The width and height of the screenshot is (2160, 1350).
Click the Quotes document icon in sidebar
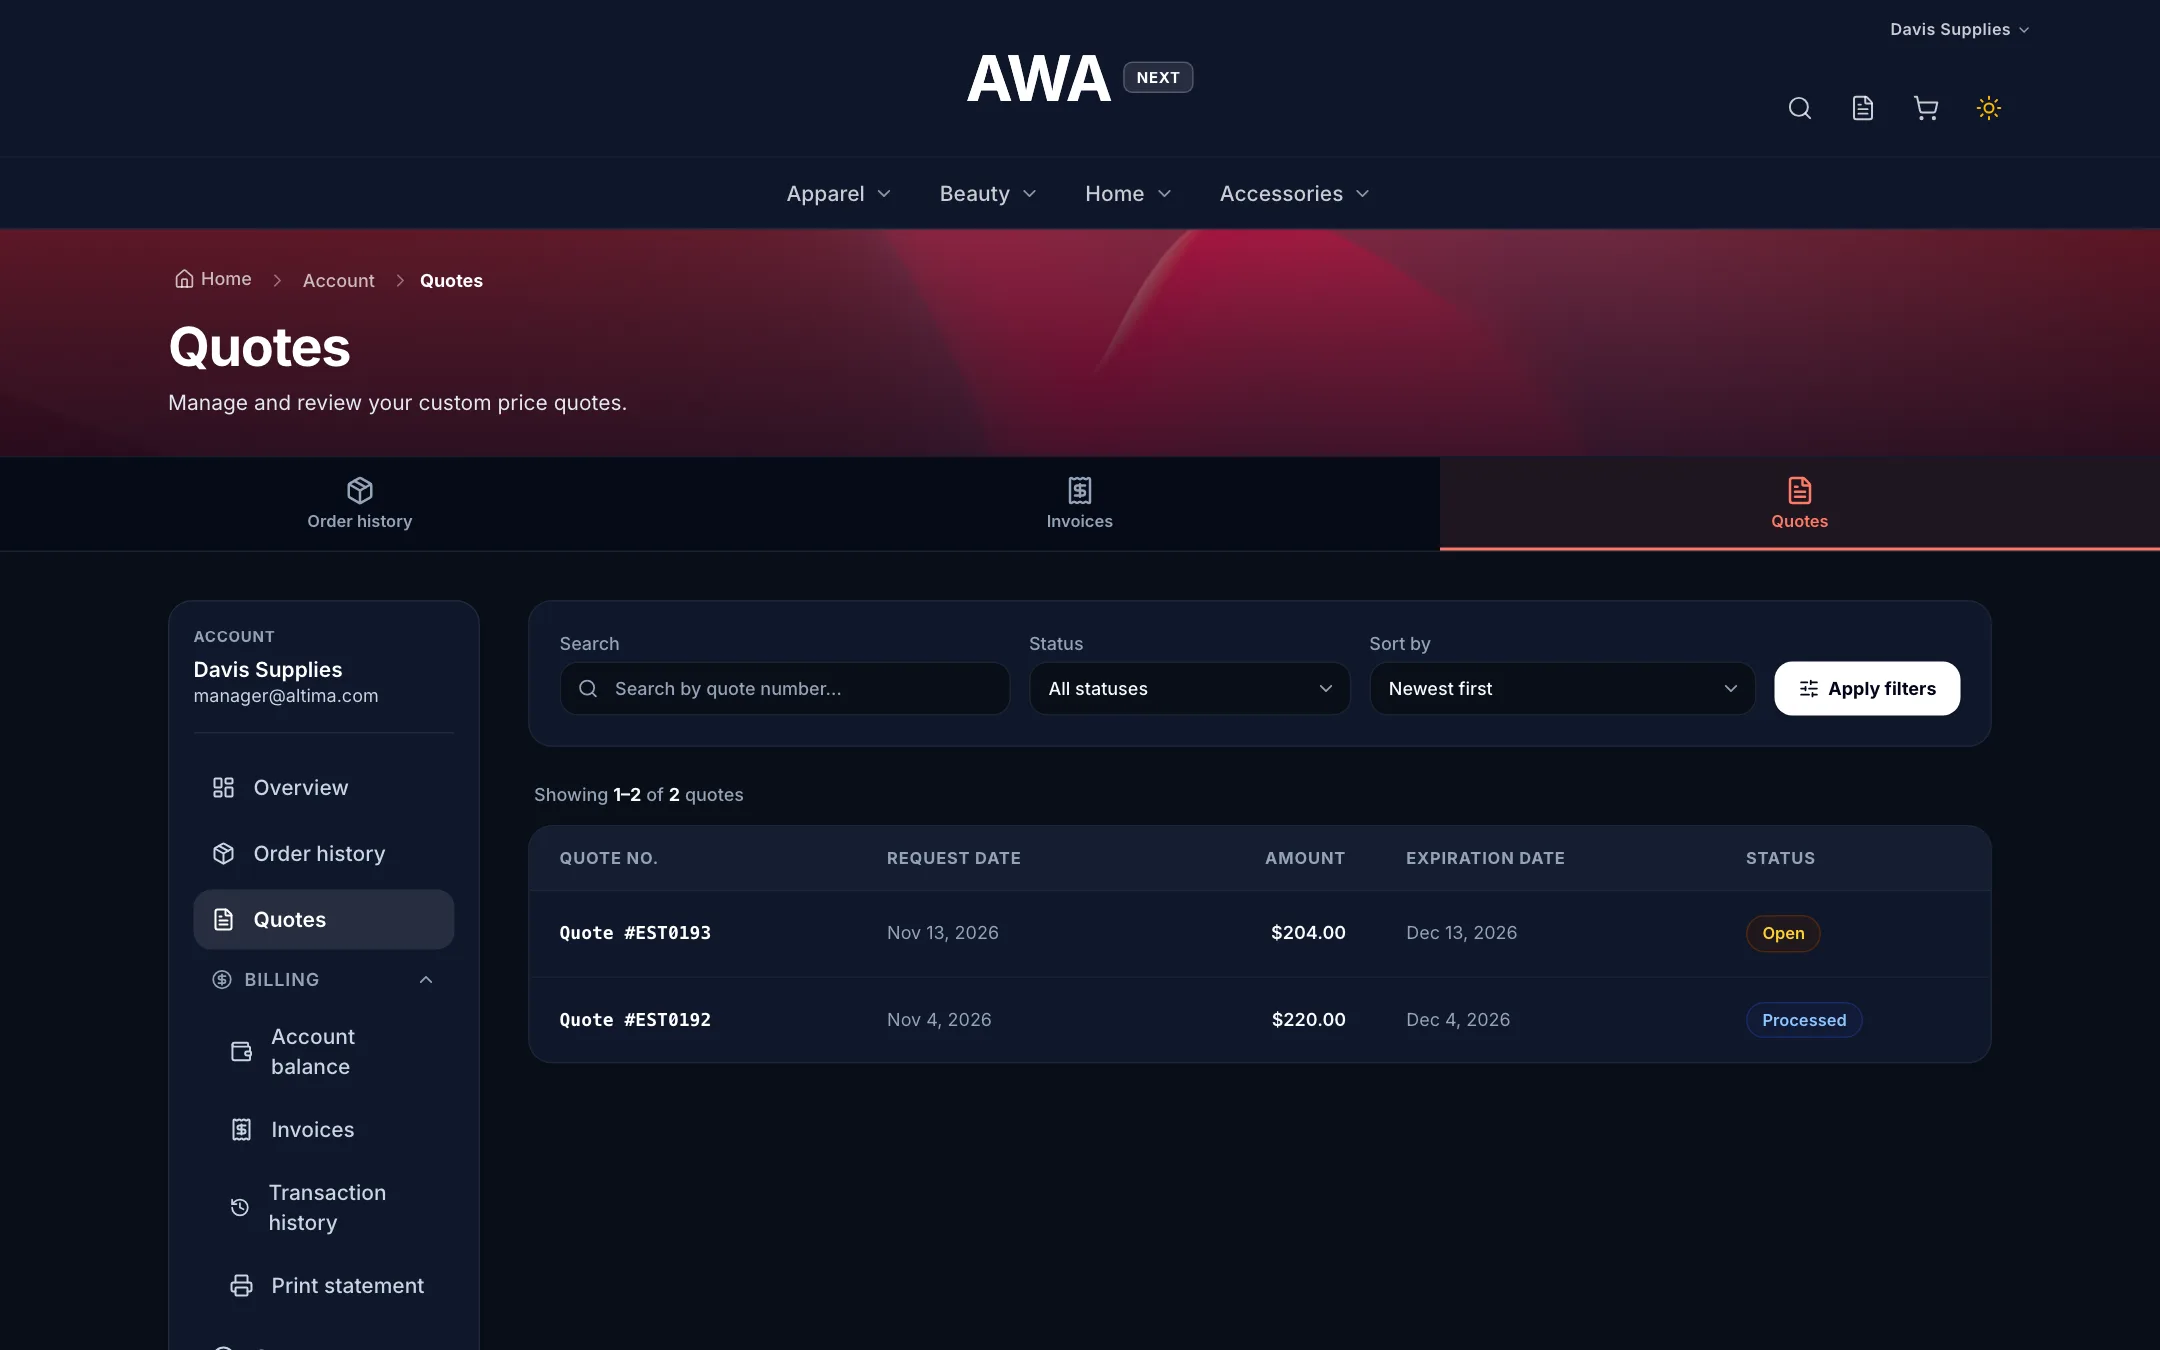click(223, 919)
